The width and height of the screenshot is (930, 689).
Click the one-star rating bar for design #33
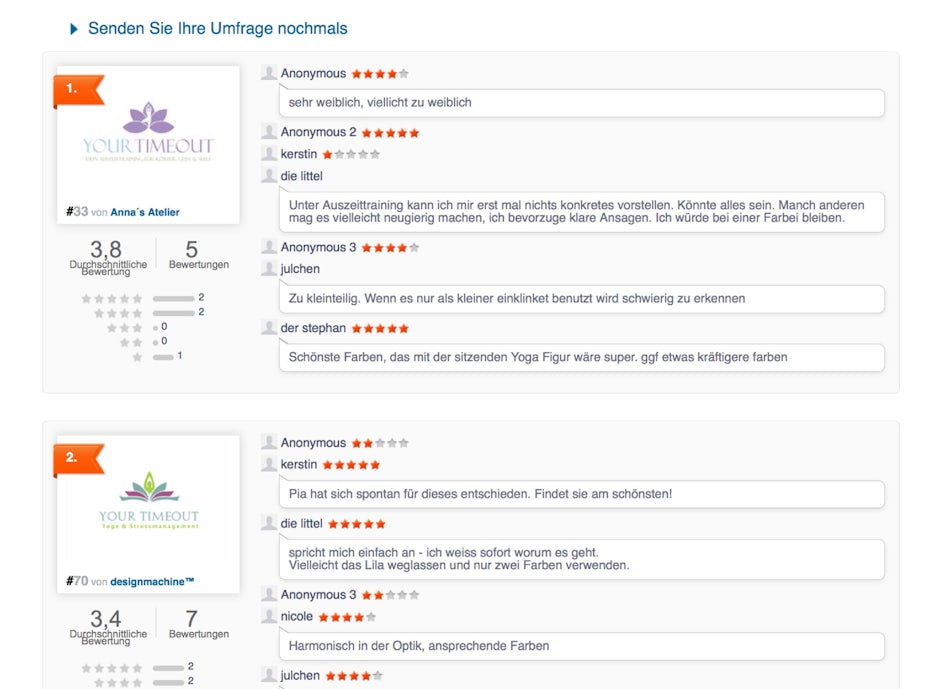coord(163,357)
